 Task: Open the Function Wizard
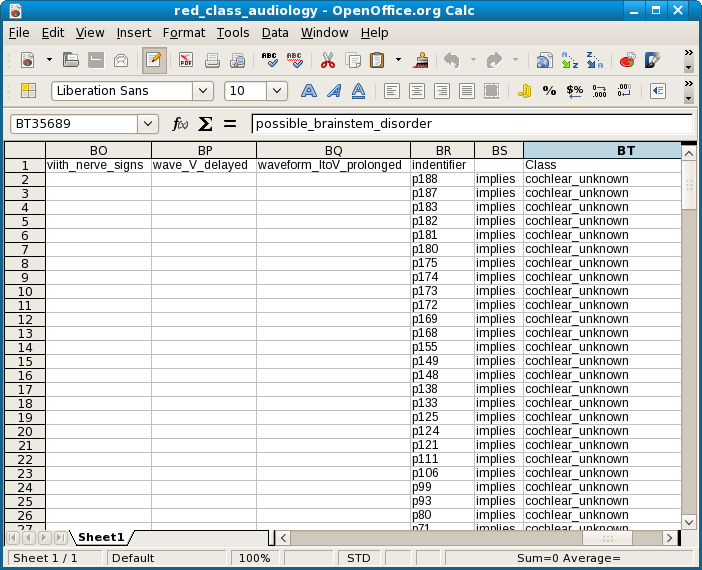point(180,124)
